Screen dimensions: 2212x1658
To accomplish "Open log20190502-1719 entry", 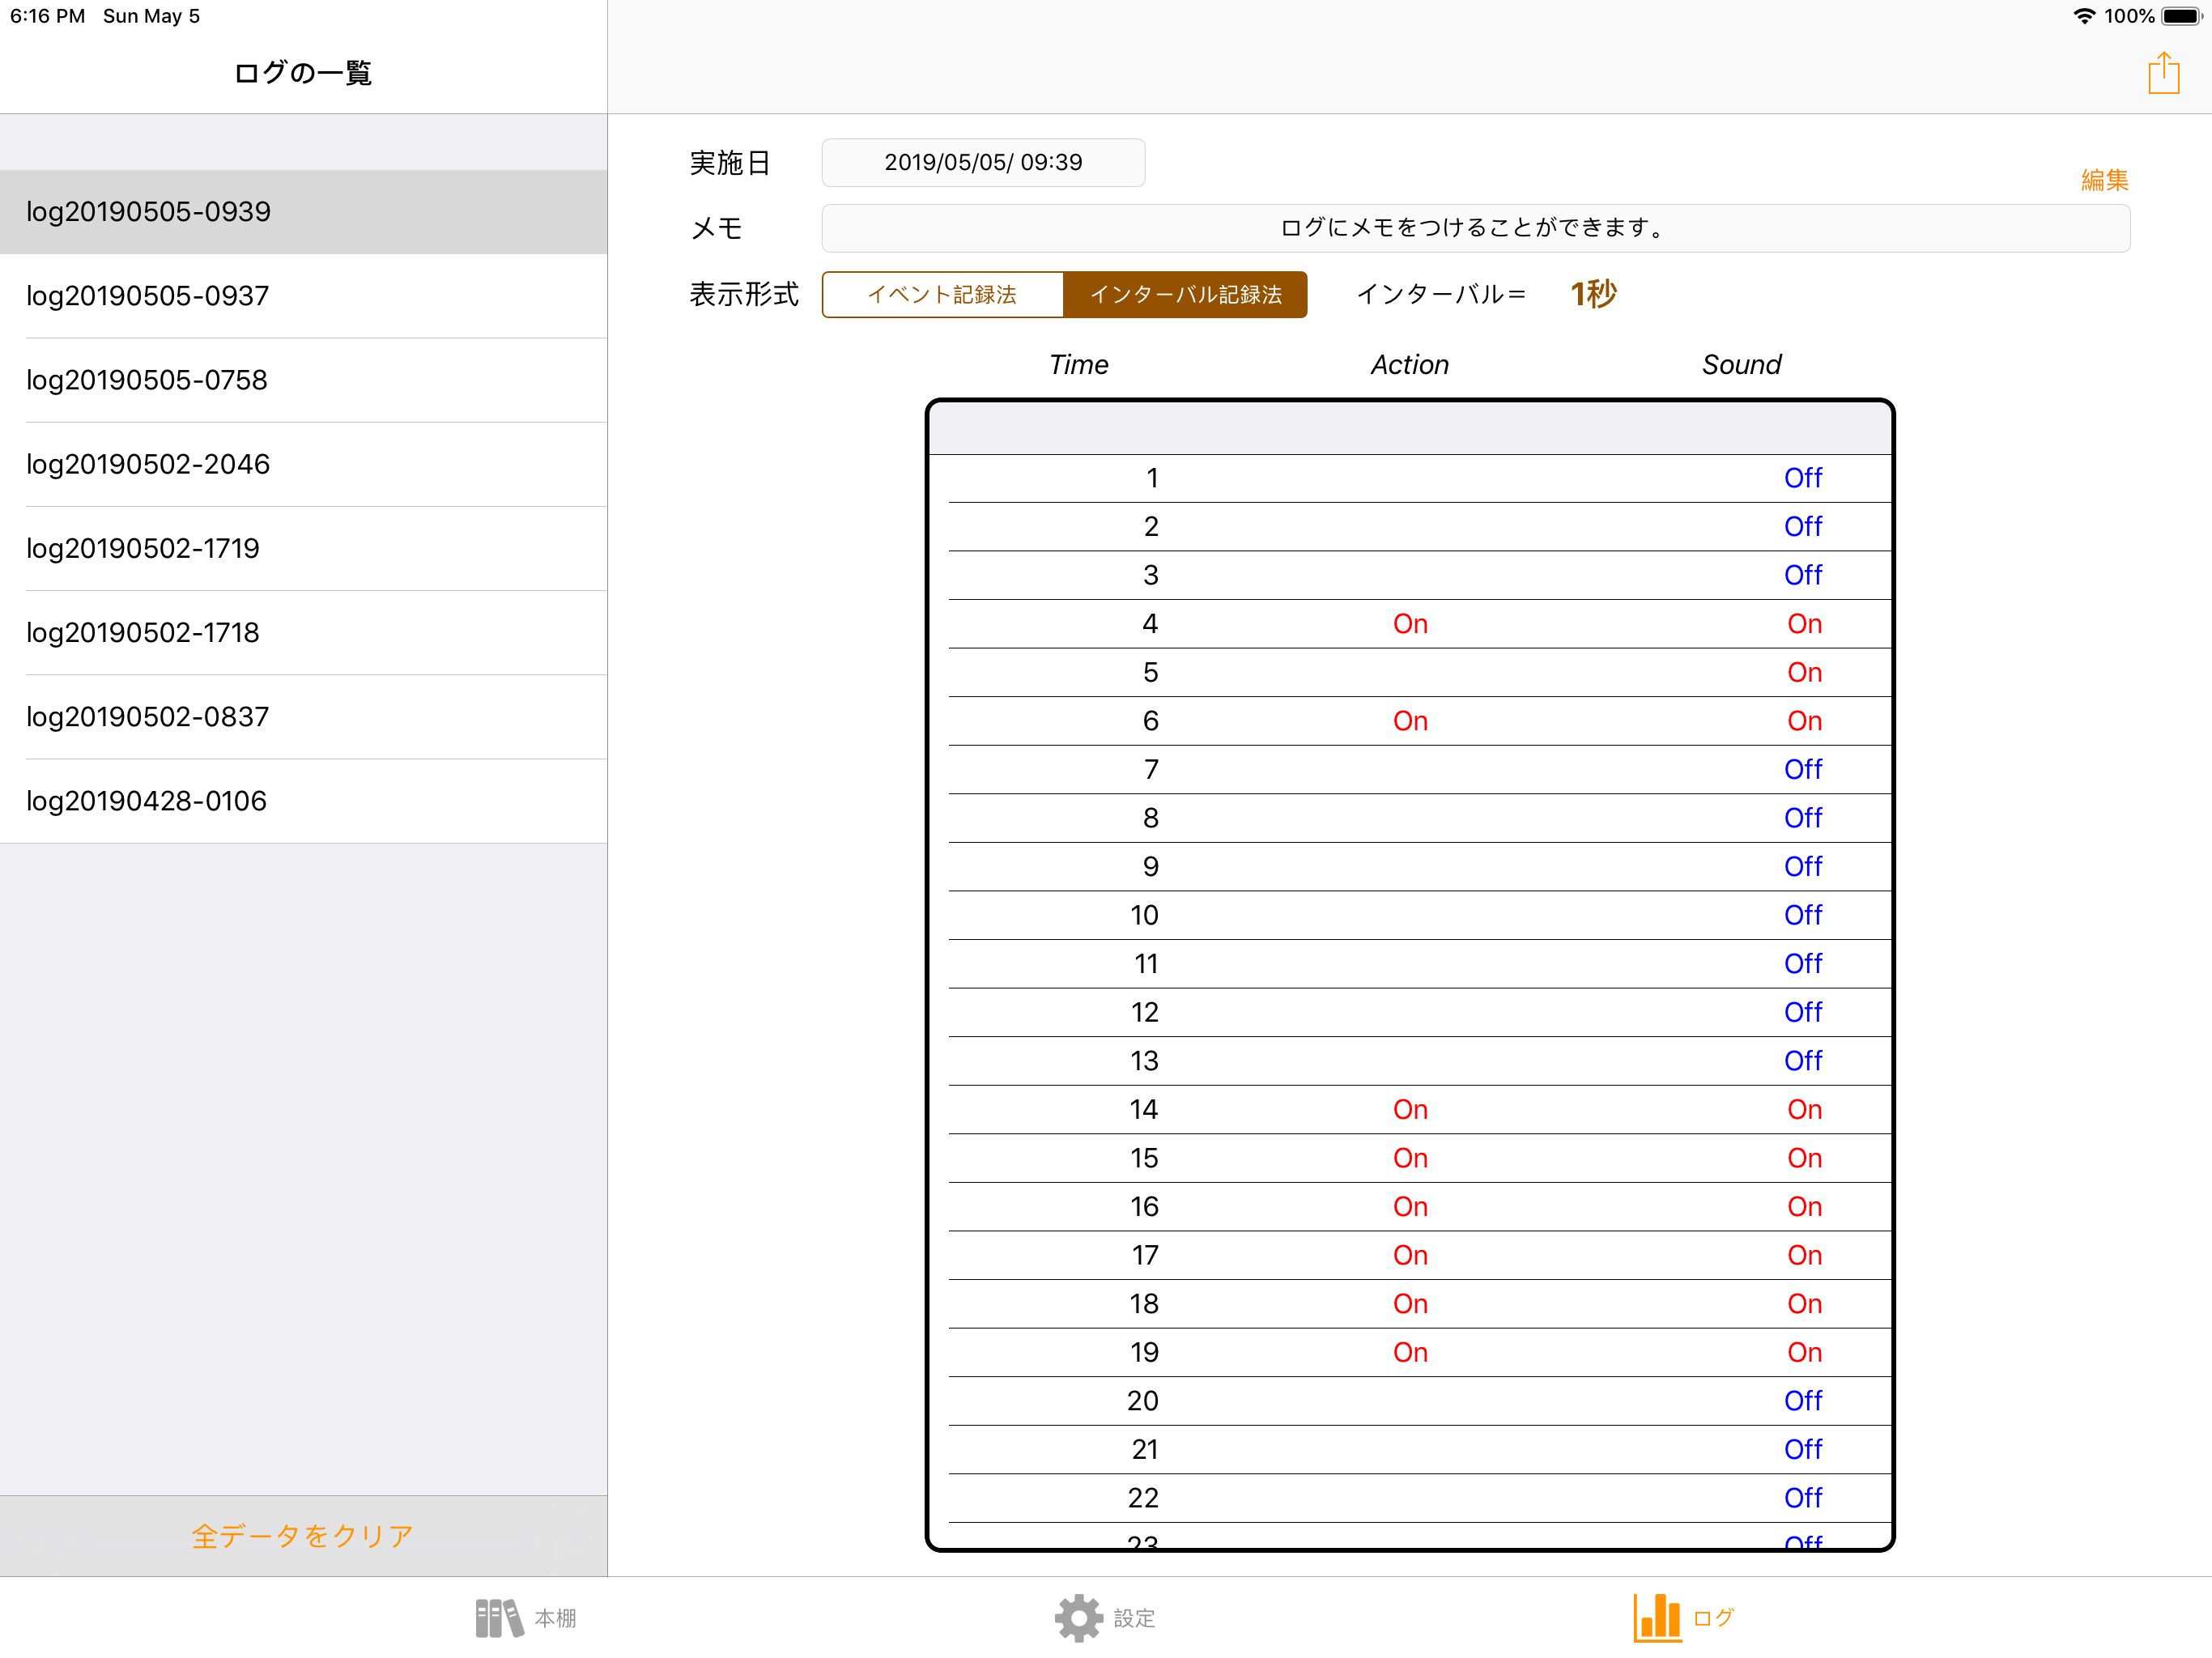I will coord(303,548).
